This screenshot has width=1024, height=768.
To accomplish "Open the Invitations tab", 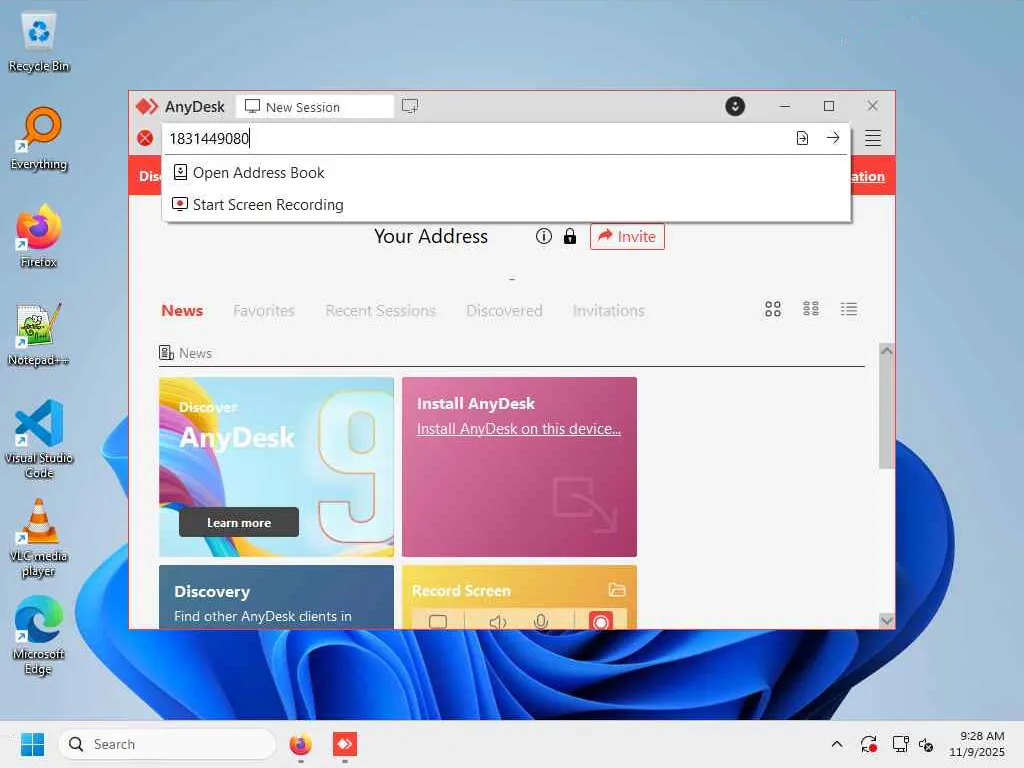I will 609,311.
